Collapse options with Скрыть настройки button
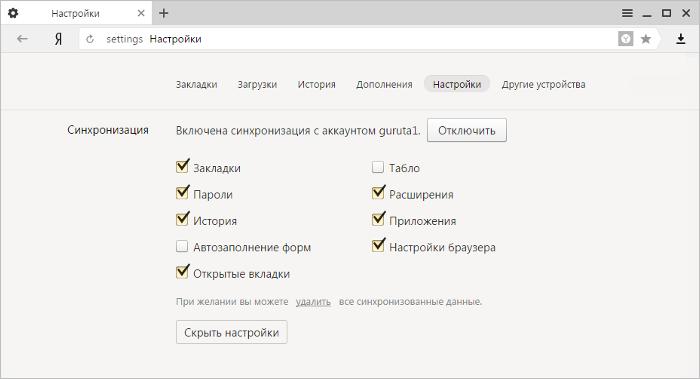 [232, 332]
